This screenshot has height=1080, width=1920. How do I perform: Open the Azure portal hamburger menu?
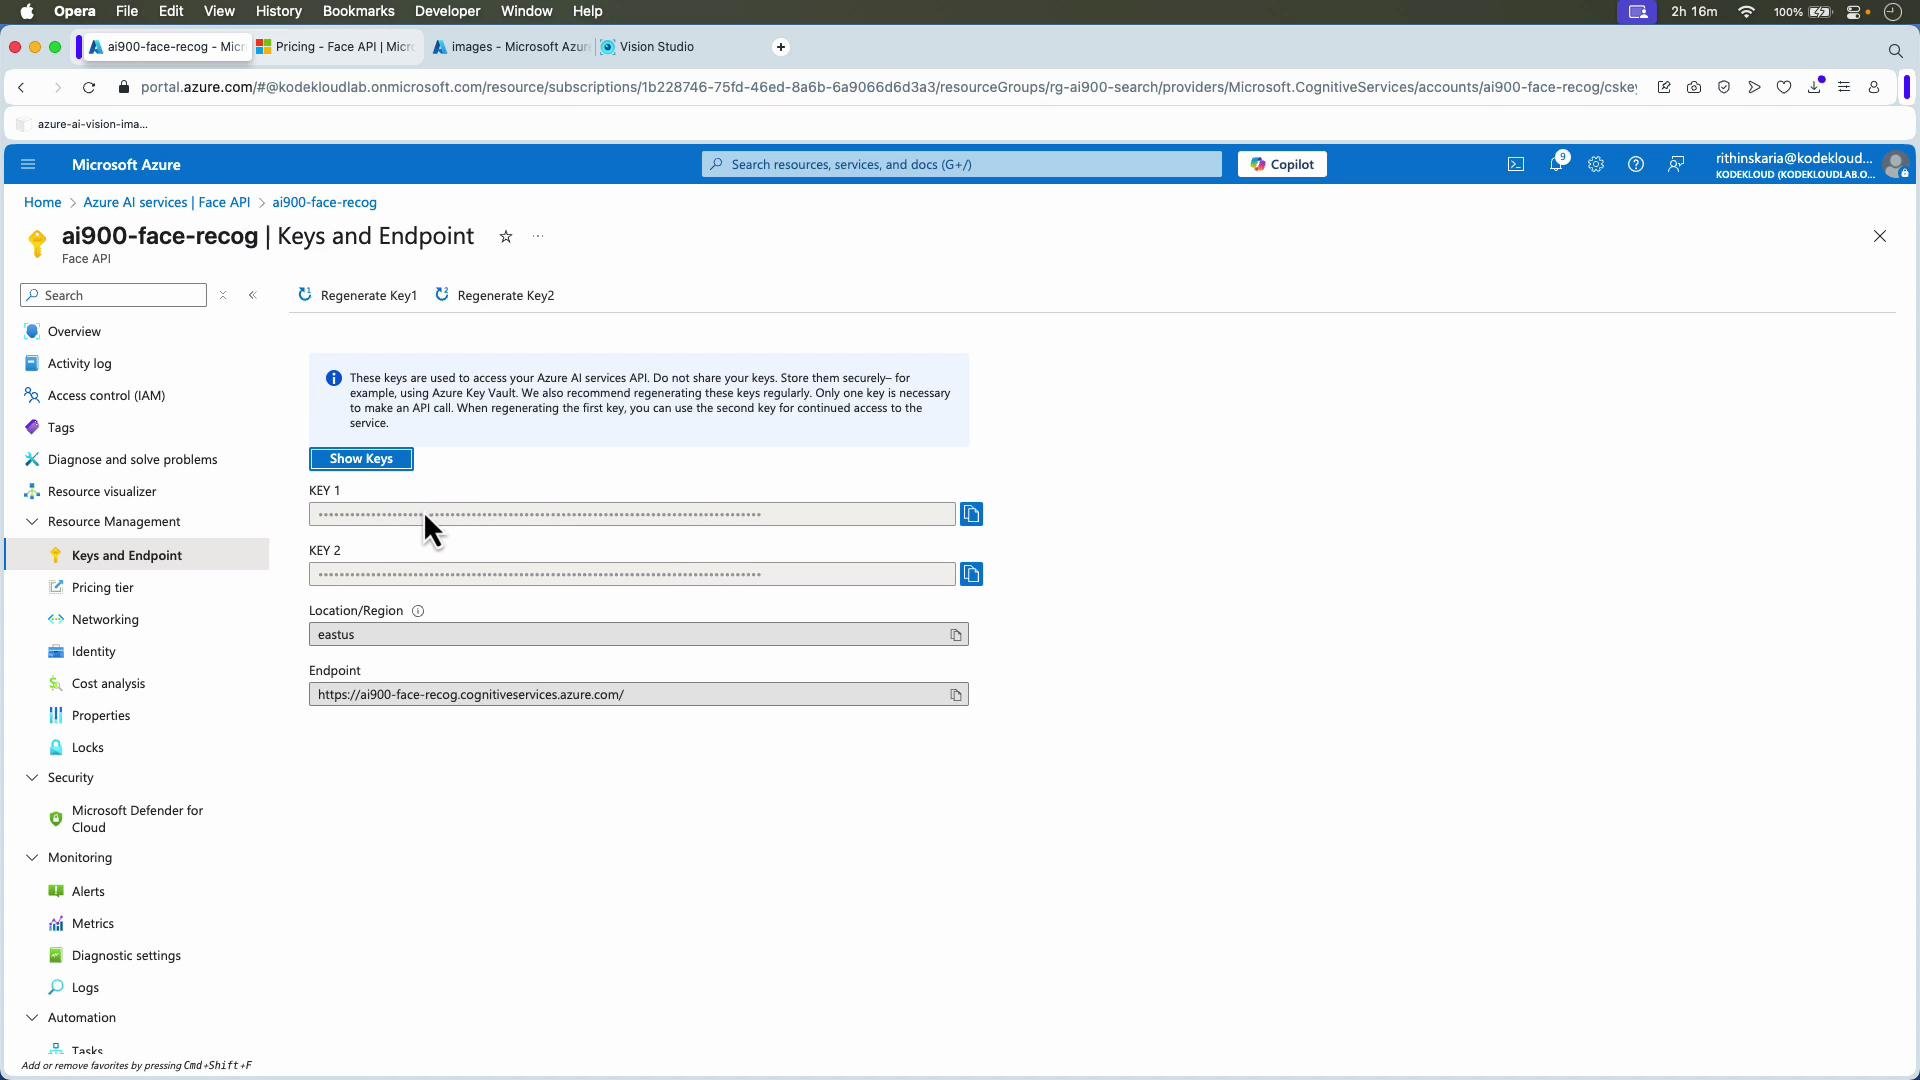tap(28, 164)
